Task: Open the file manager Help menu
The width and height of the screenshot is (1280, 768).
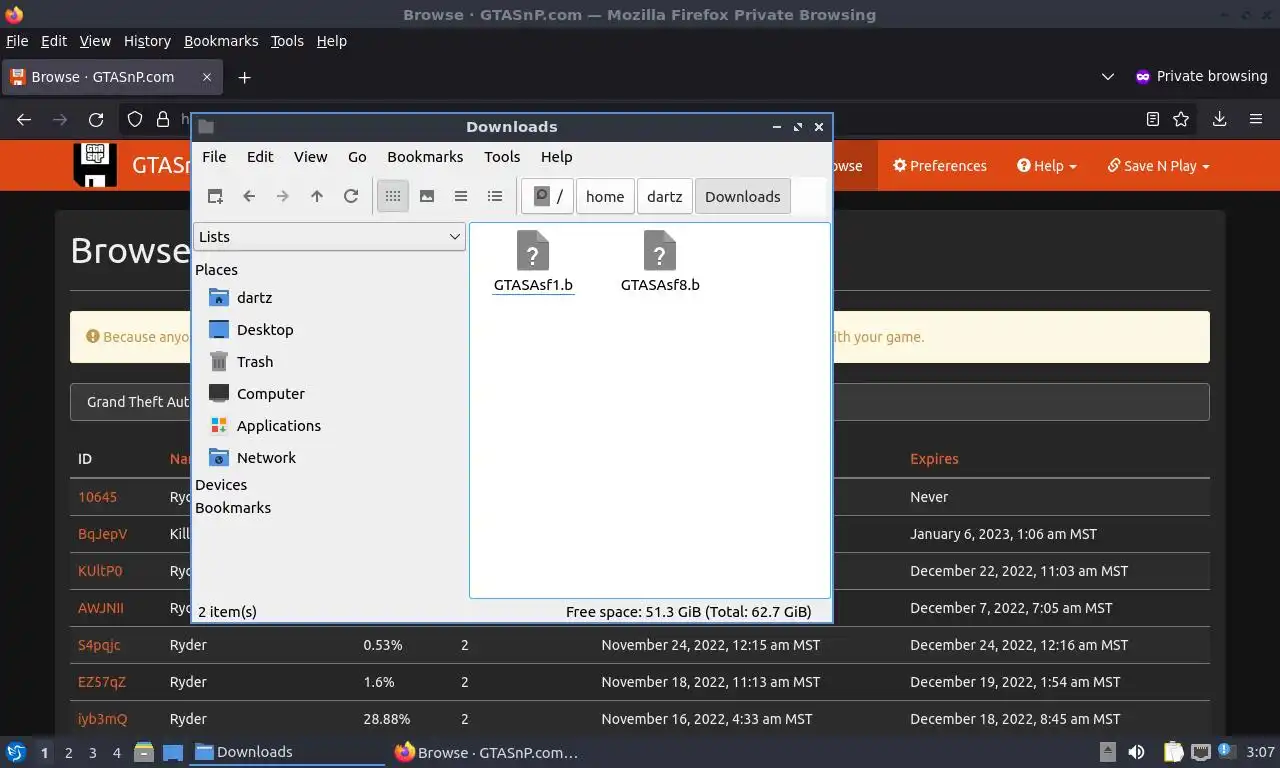Action: pyautogui.click(x=556, y=157)
